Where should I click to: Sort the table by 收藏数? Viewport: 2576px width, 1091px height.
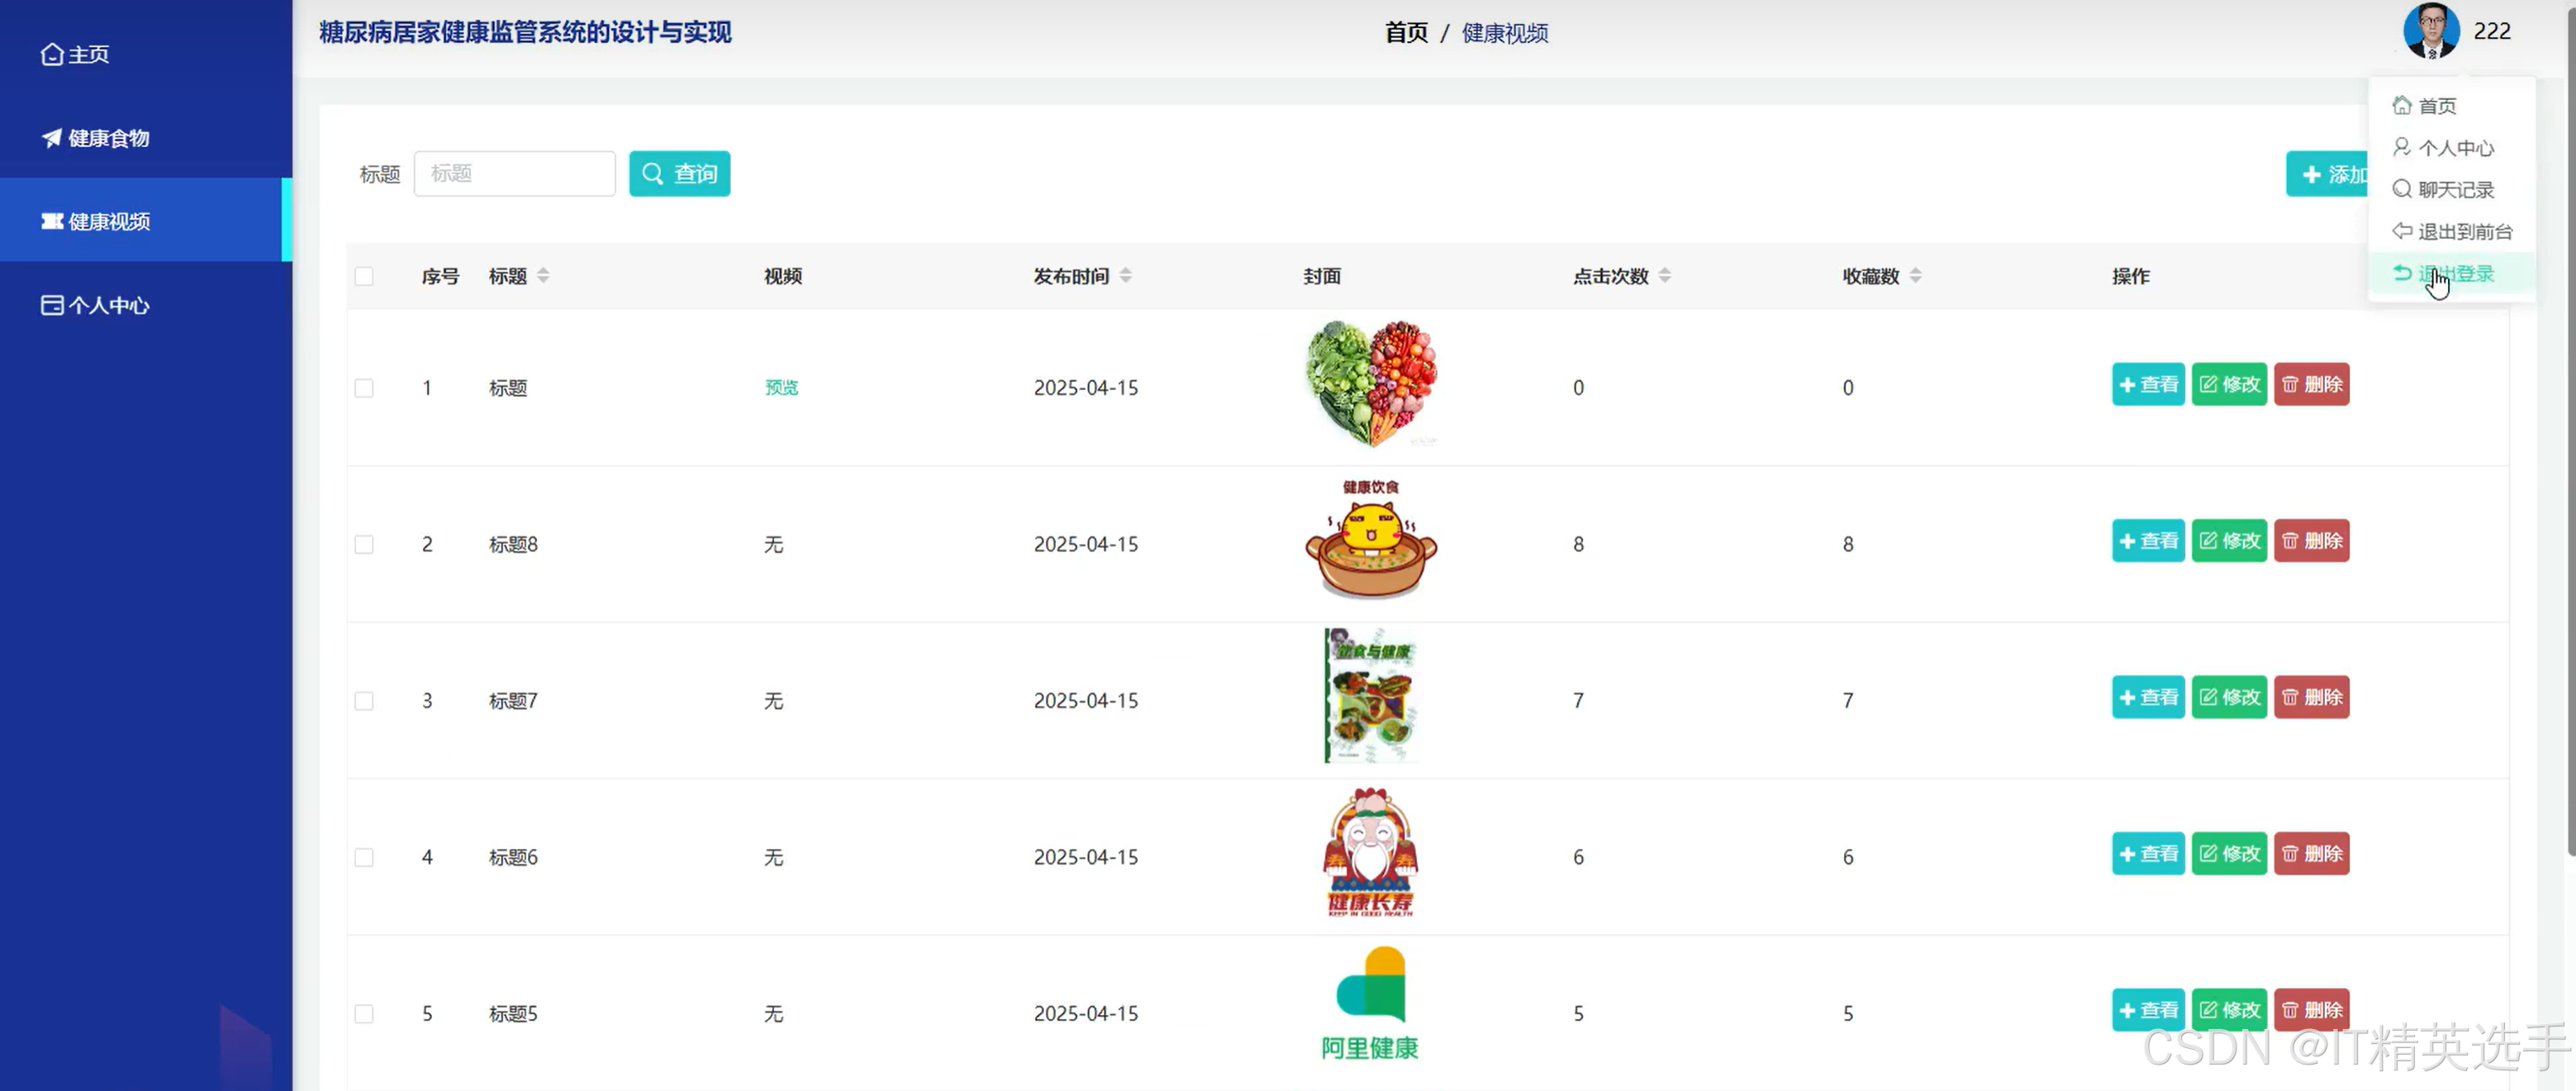click(x=1916, y=275)
